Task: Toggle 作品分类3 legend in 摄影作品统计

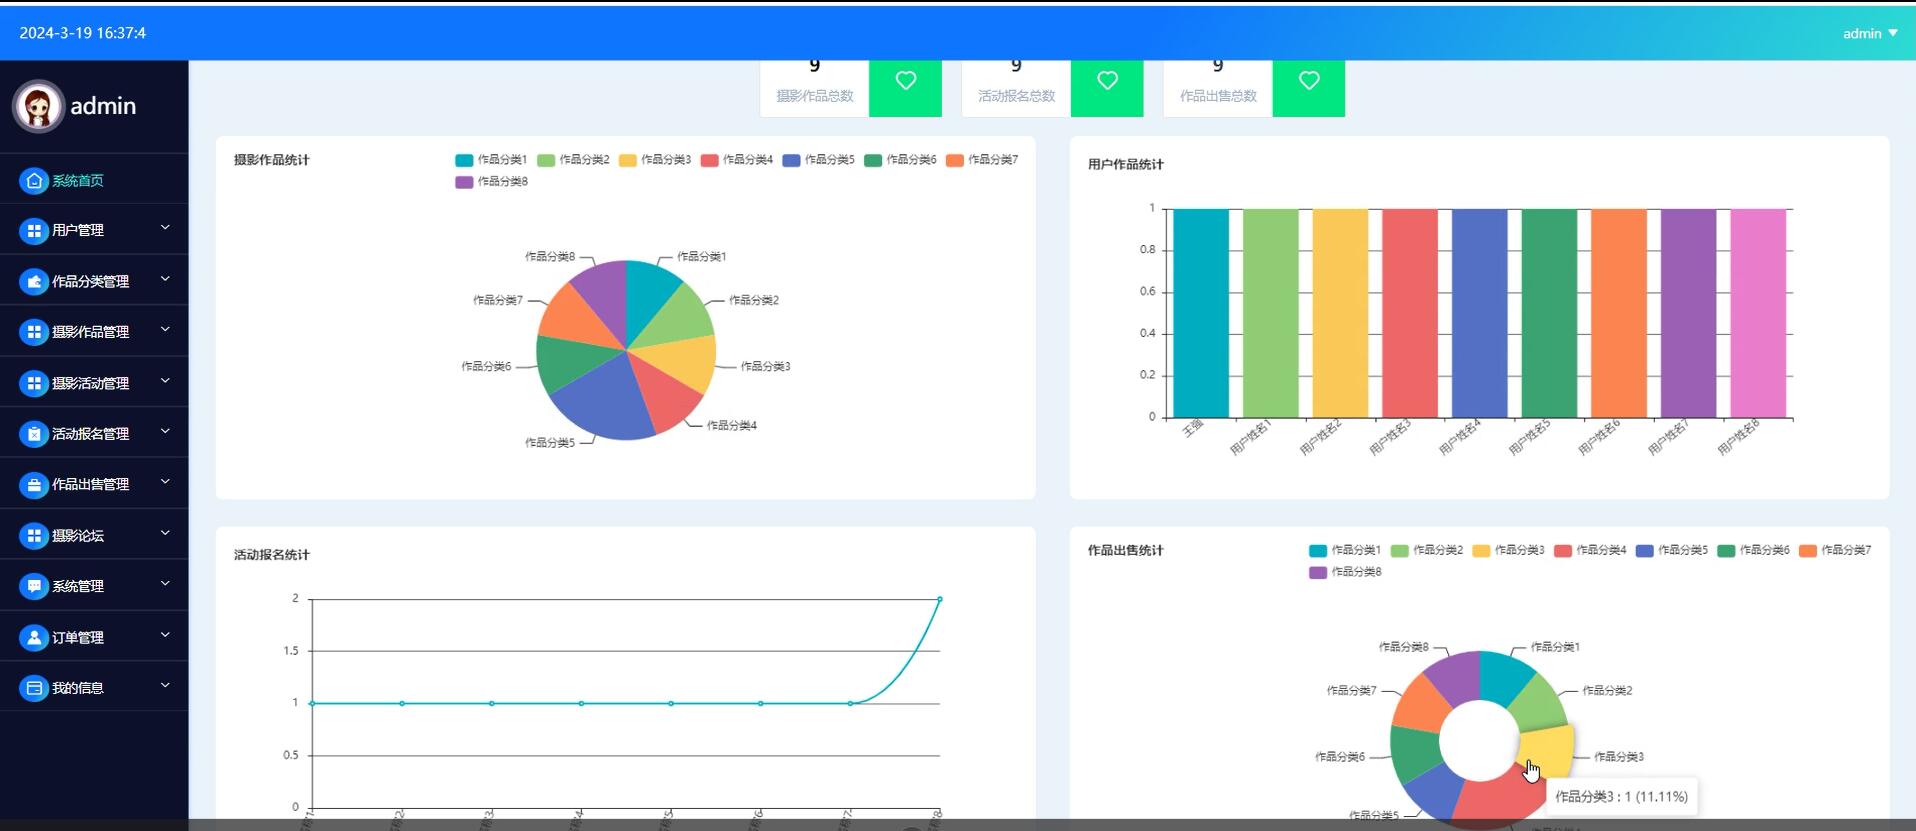Action: coord(655,160)
